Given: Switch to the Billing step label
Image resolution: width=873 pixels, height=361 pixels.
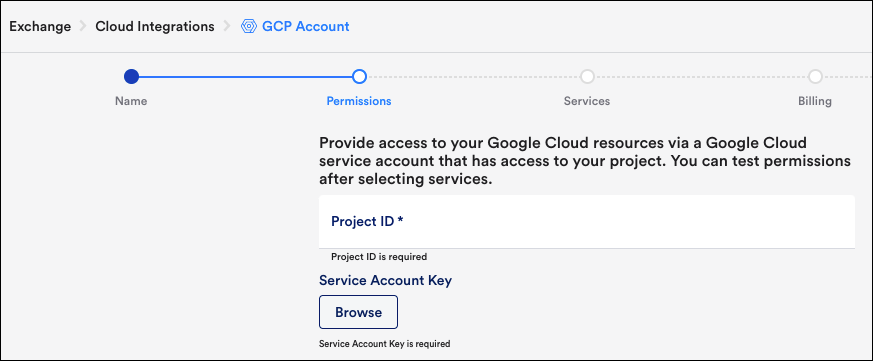Looking at the screenshot, I should [x=815, y=101].
